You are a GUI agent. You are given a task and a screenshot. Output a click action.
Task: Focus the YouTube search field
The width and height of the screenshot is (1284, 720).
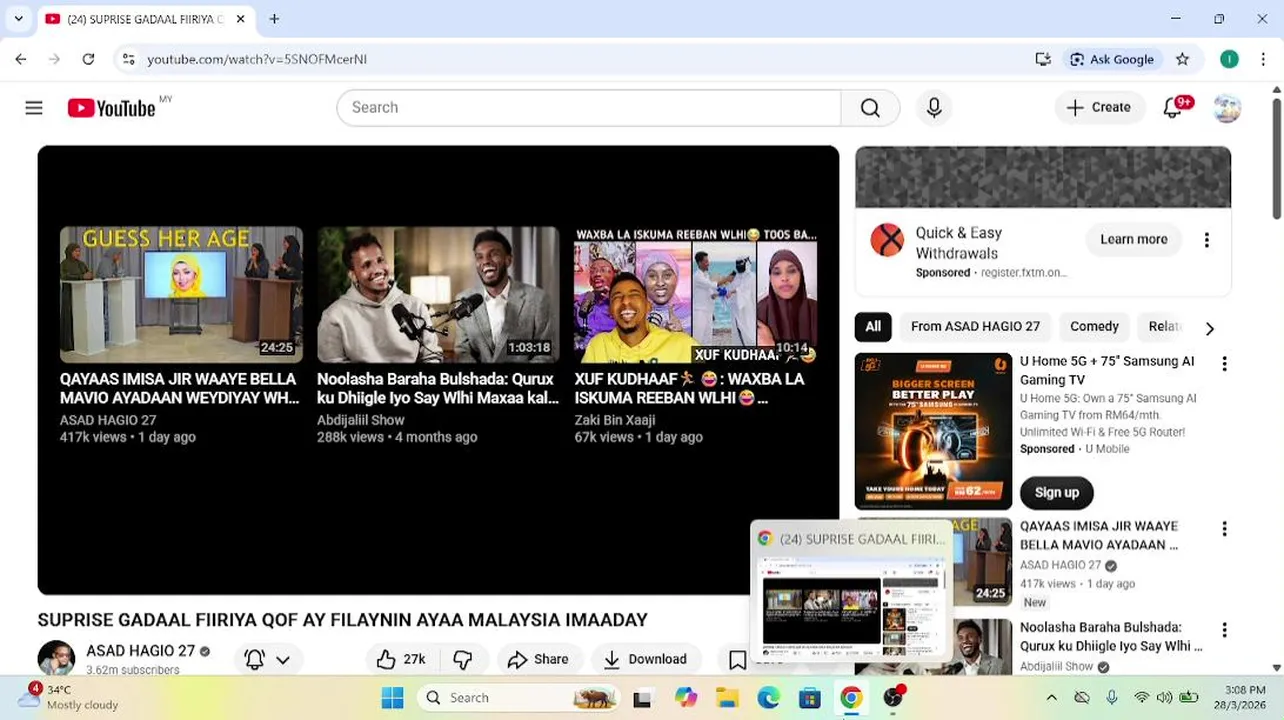pyautogui.click(x=590, y=108)
